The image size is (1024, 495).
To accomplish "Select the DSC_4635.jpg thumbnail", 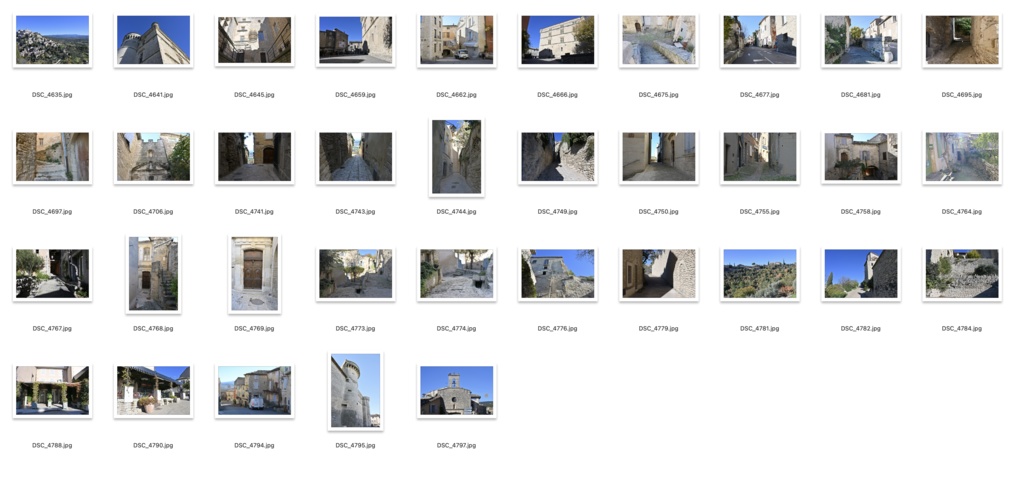I will (x=52, y=40).
